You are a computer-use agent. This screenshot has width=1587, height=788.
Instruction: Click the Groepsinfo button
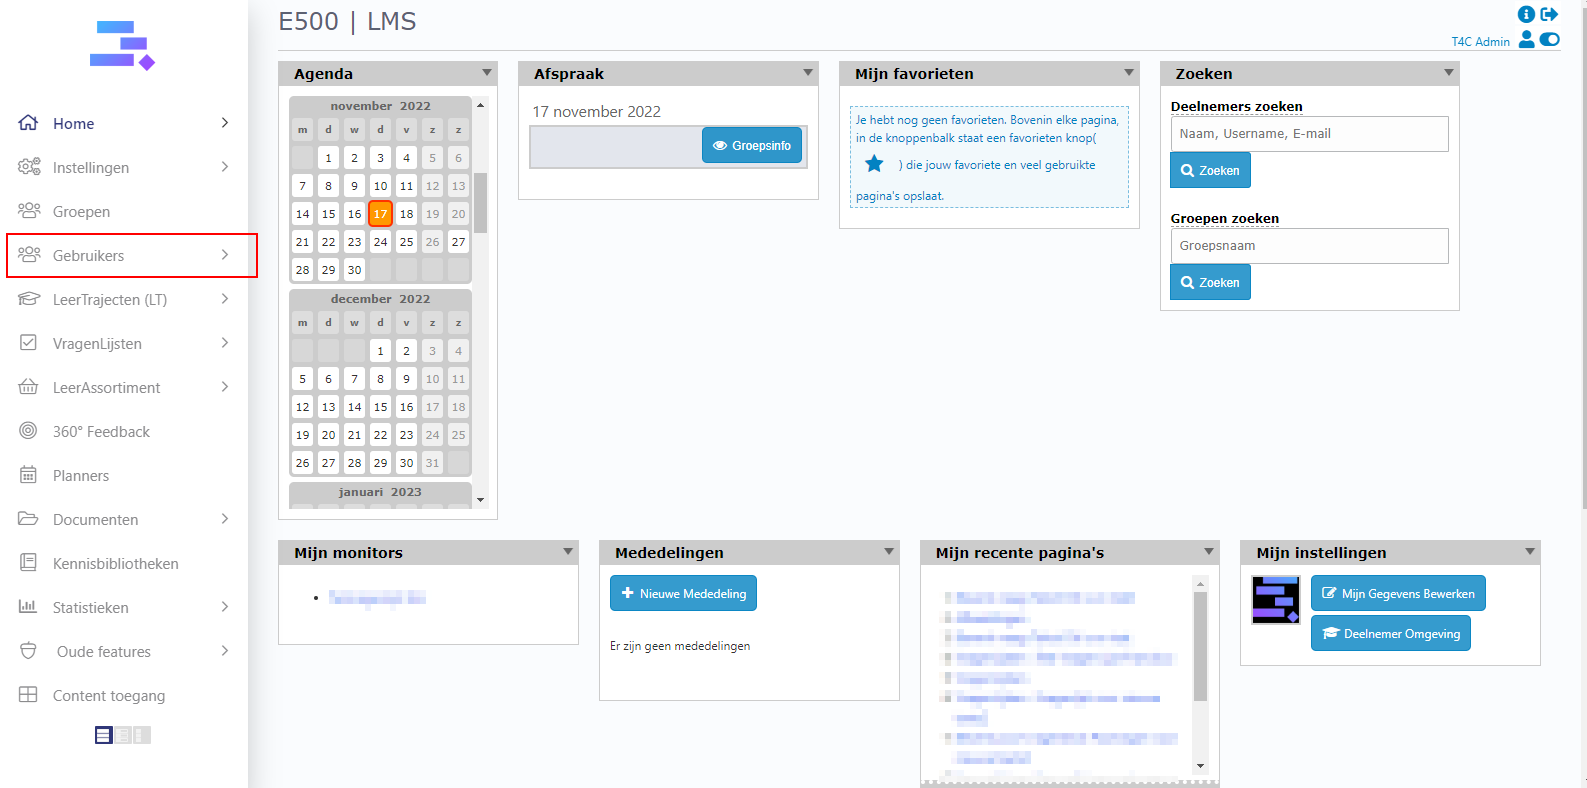pyautogui.click(x=751, y=146)
